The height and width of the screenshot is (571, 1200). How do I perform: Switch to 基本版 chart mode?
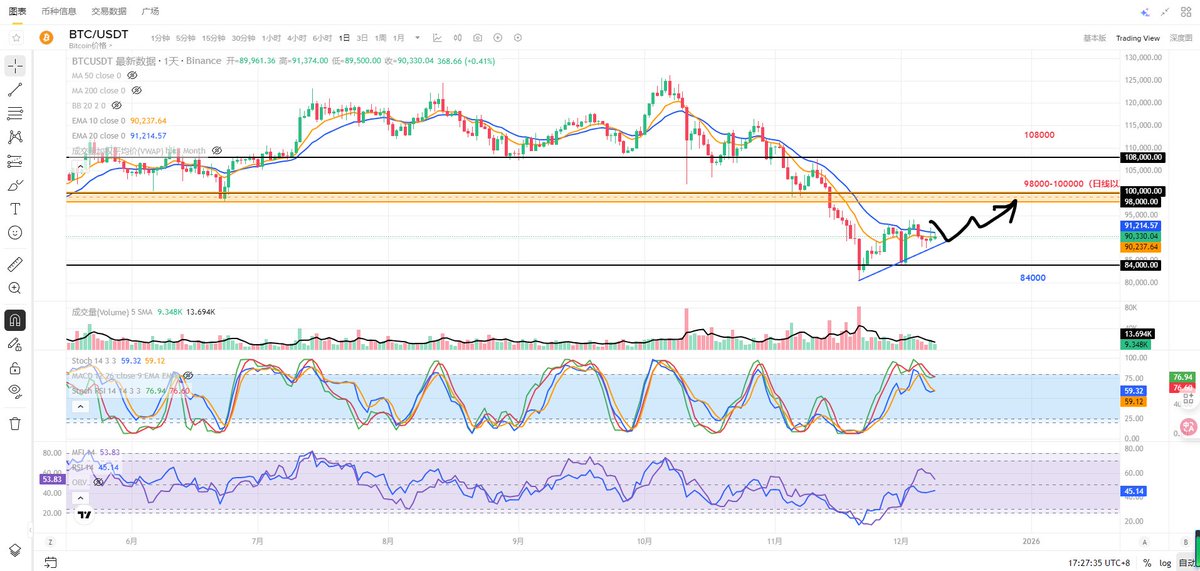point(1094,38)
